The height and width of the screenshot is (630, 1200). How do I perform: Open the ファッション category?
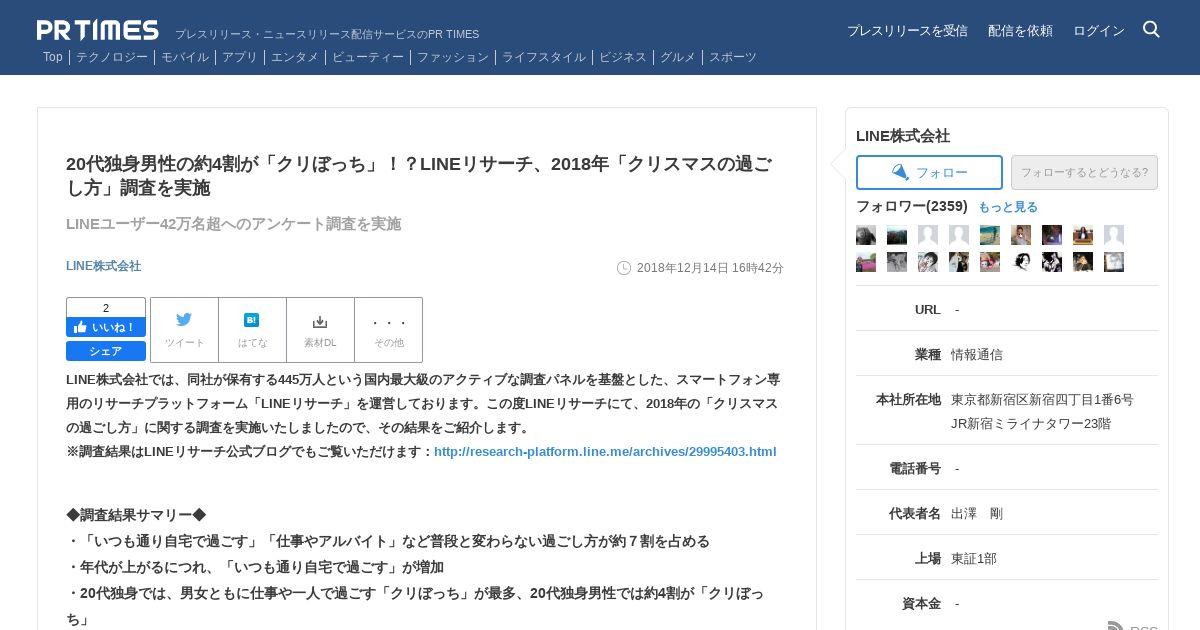[x=453, y=57]
